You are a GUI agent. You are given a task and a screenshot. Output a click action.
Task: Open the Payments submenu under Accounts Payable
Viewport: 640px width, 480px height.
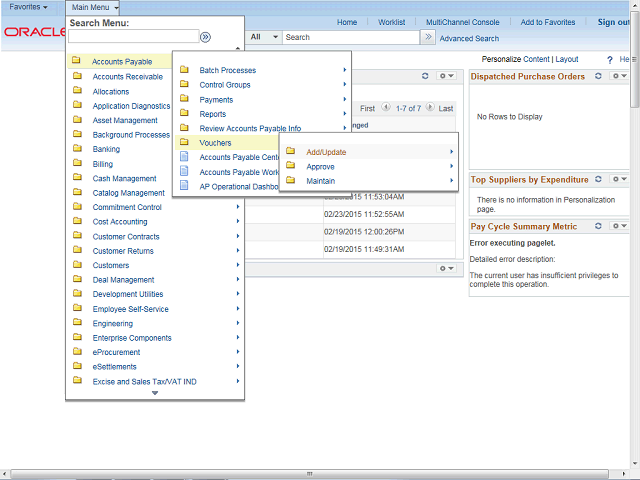point(216,100)
